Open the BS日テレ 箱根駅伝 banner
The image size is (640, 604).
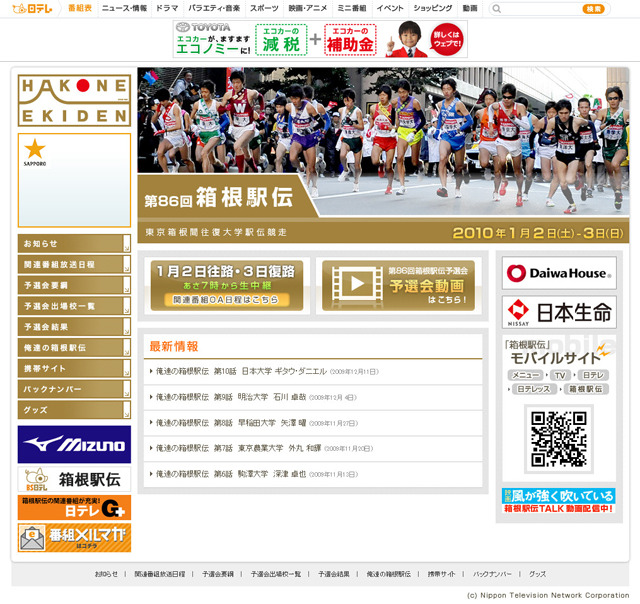tap(74, 479)
